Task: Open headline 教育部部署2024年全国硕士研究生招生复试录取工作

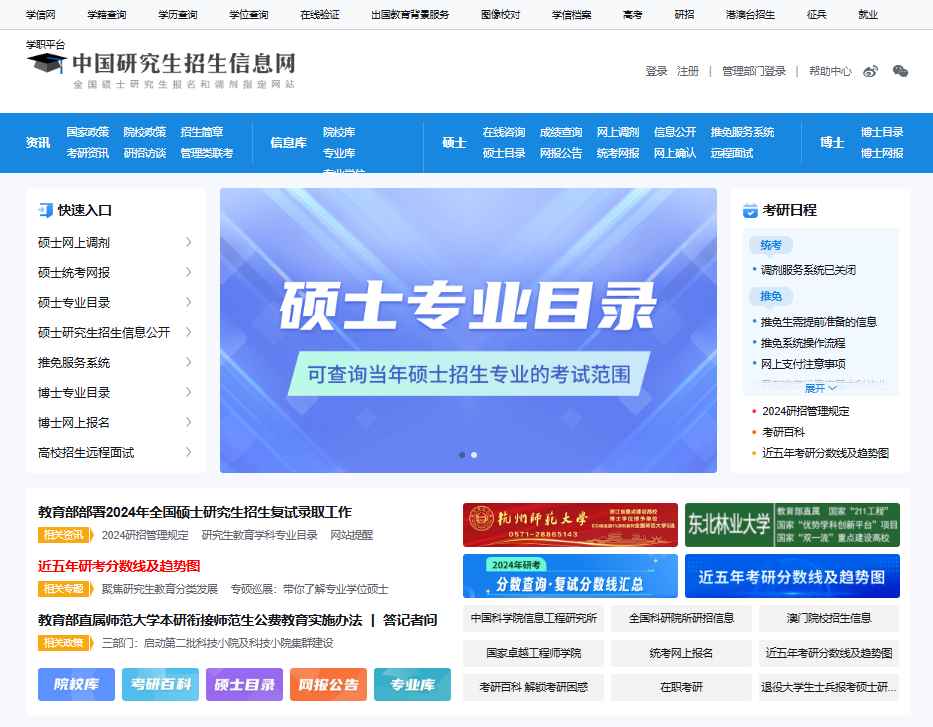Action: coord(195,512)
